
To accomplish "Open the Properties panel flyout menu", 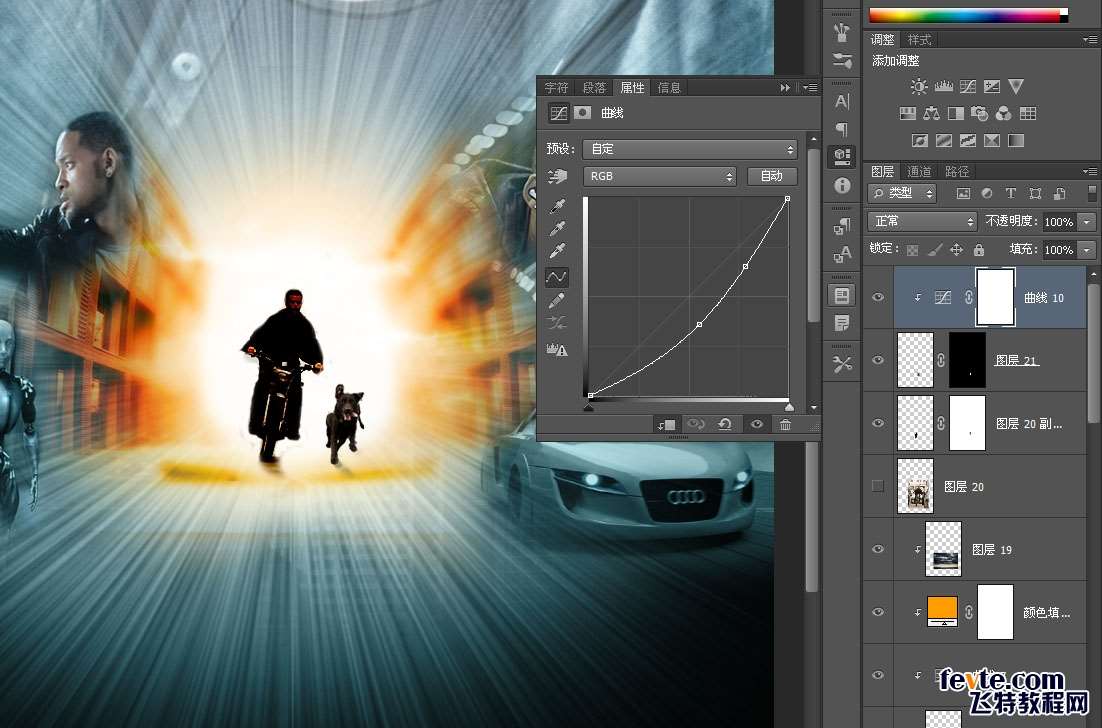I will pyautogui.click(x=810, y=88).
